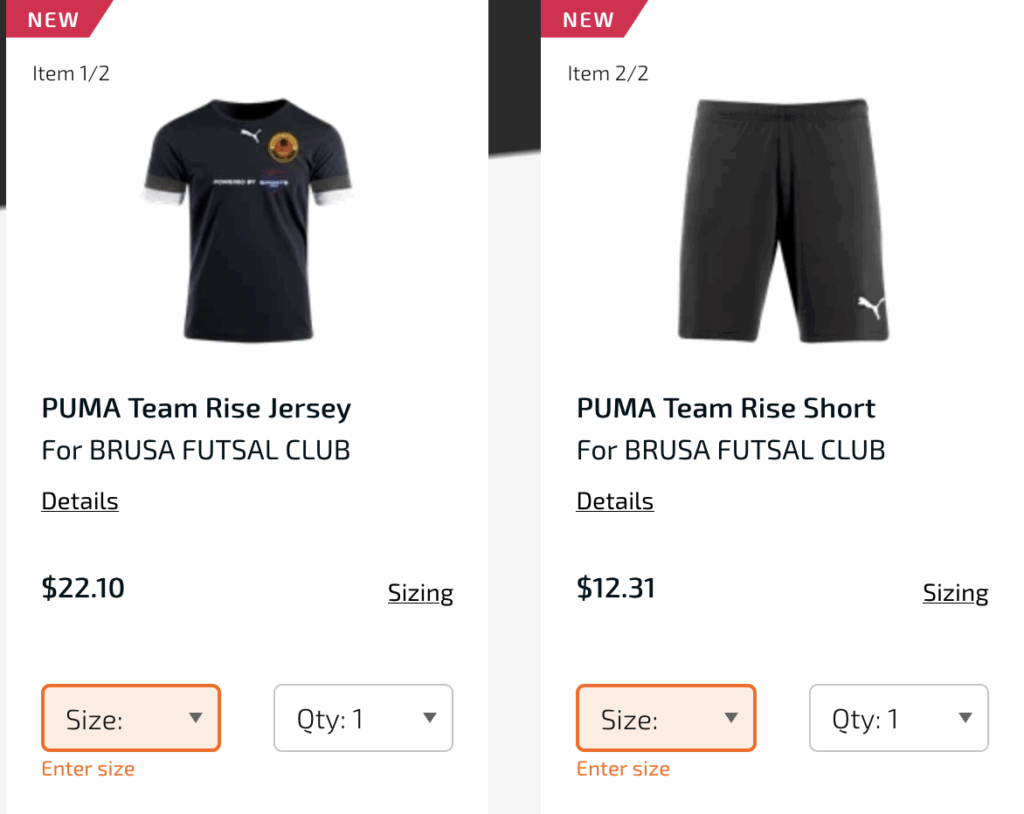Image resolution: width=1024 pixels, height=814 pixels.
Task: Click the Item 1/2 label
Action: [x=71, y=73]
